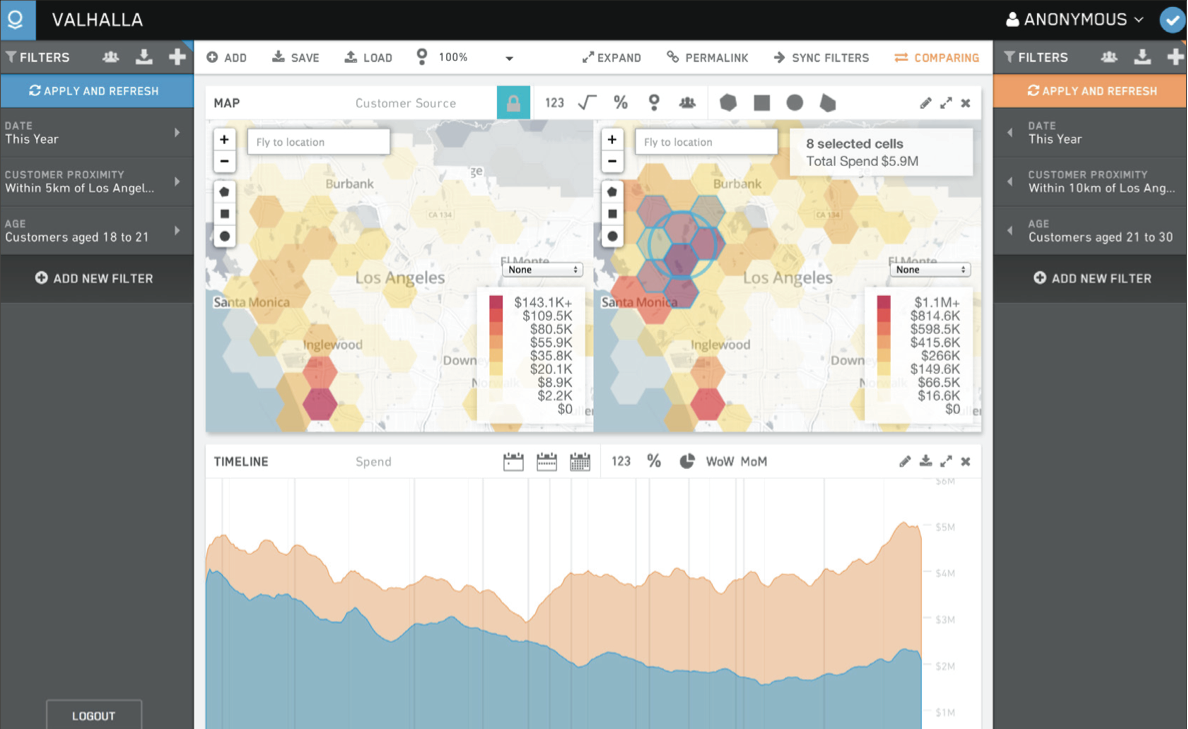
Task: Open None dropdown on left map
Action: pyautogui.click(x=543, y=270)
